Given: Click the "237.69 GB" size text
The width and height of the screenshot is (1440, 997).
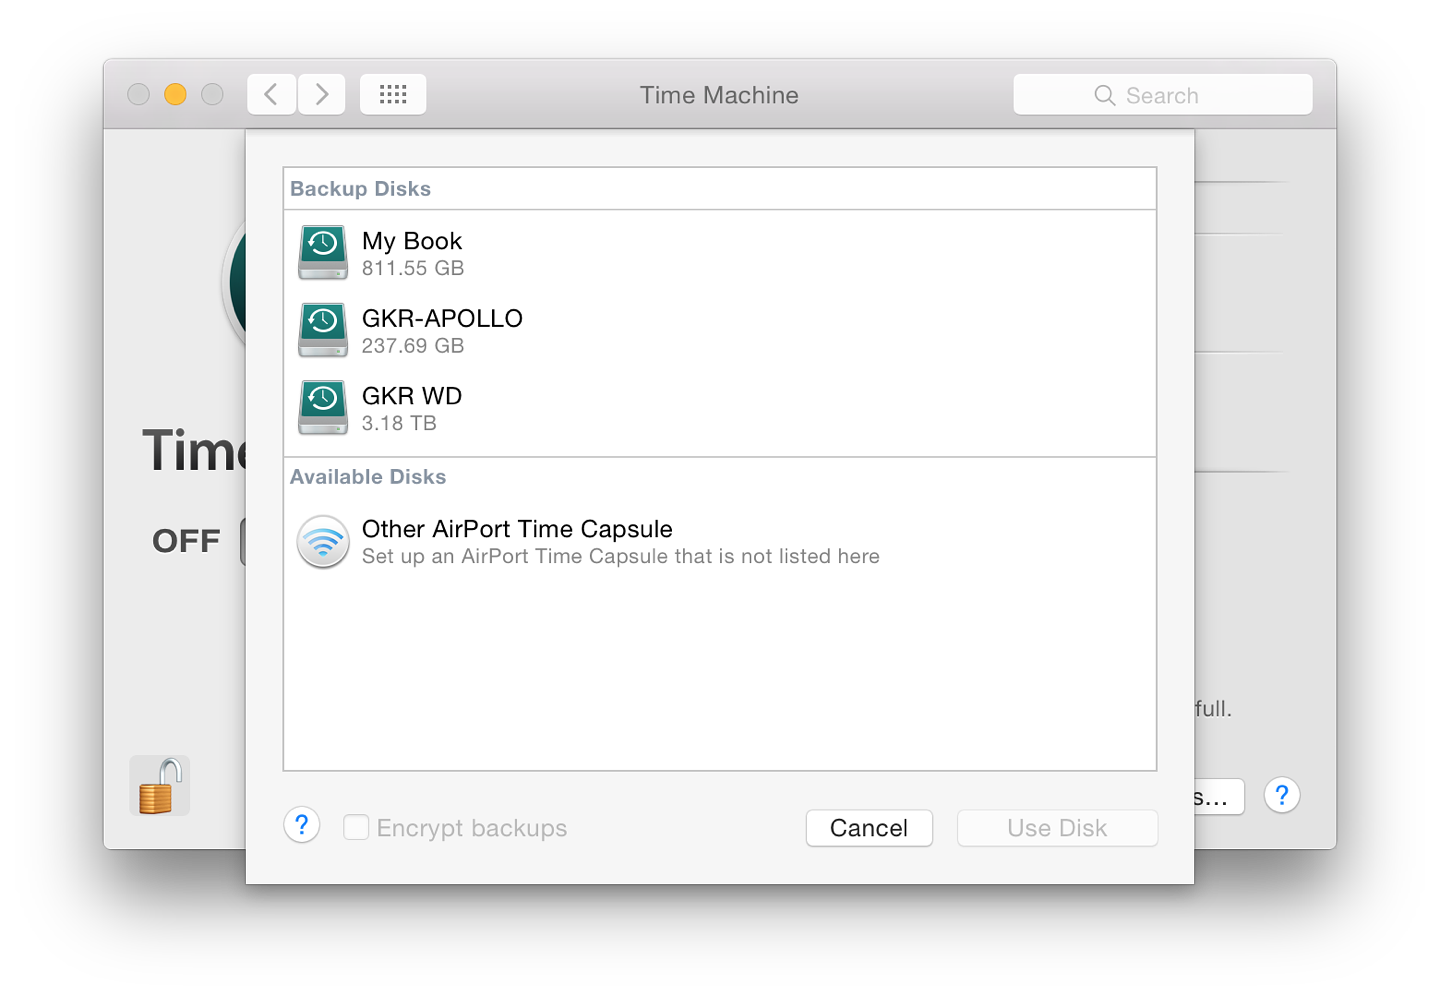Looking at the screenshot, I should (413, 346).
